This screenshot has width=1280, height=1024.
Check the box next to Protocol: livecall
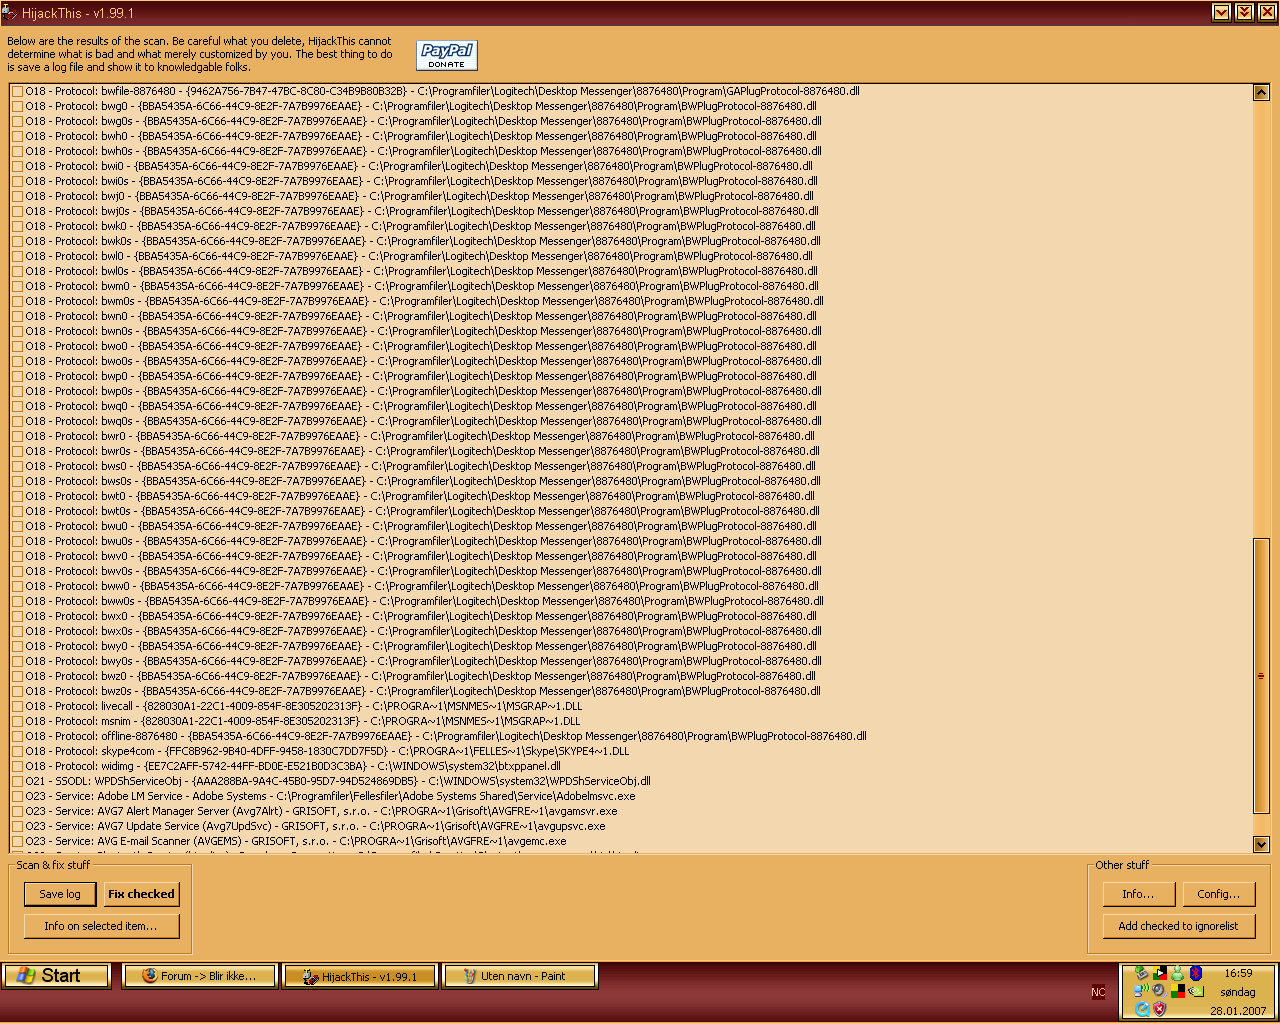(x=17, y=706)
